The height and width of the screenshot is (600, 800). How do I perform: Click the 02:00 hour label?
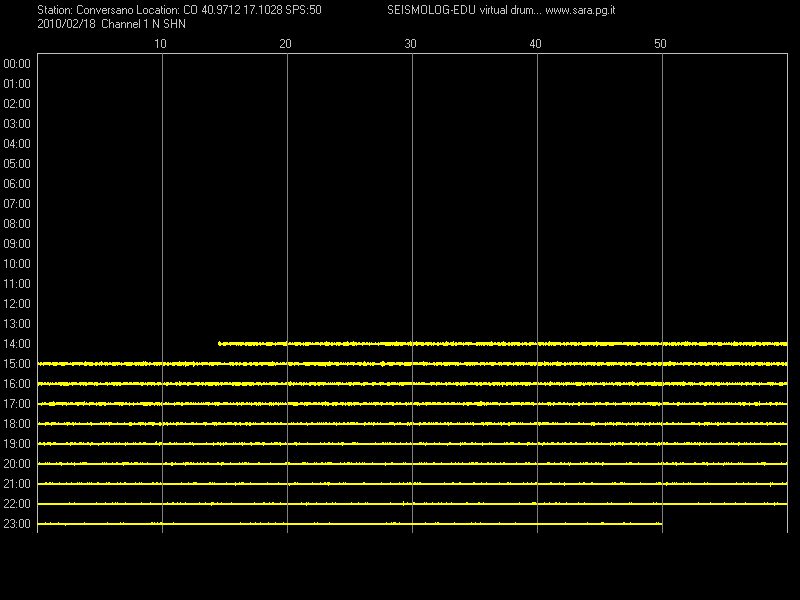[17, 104]
